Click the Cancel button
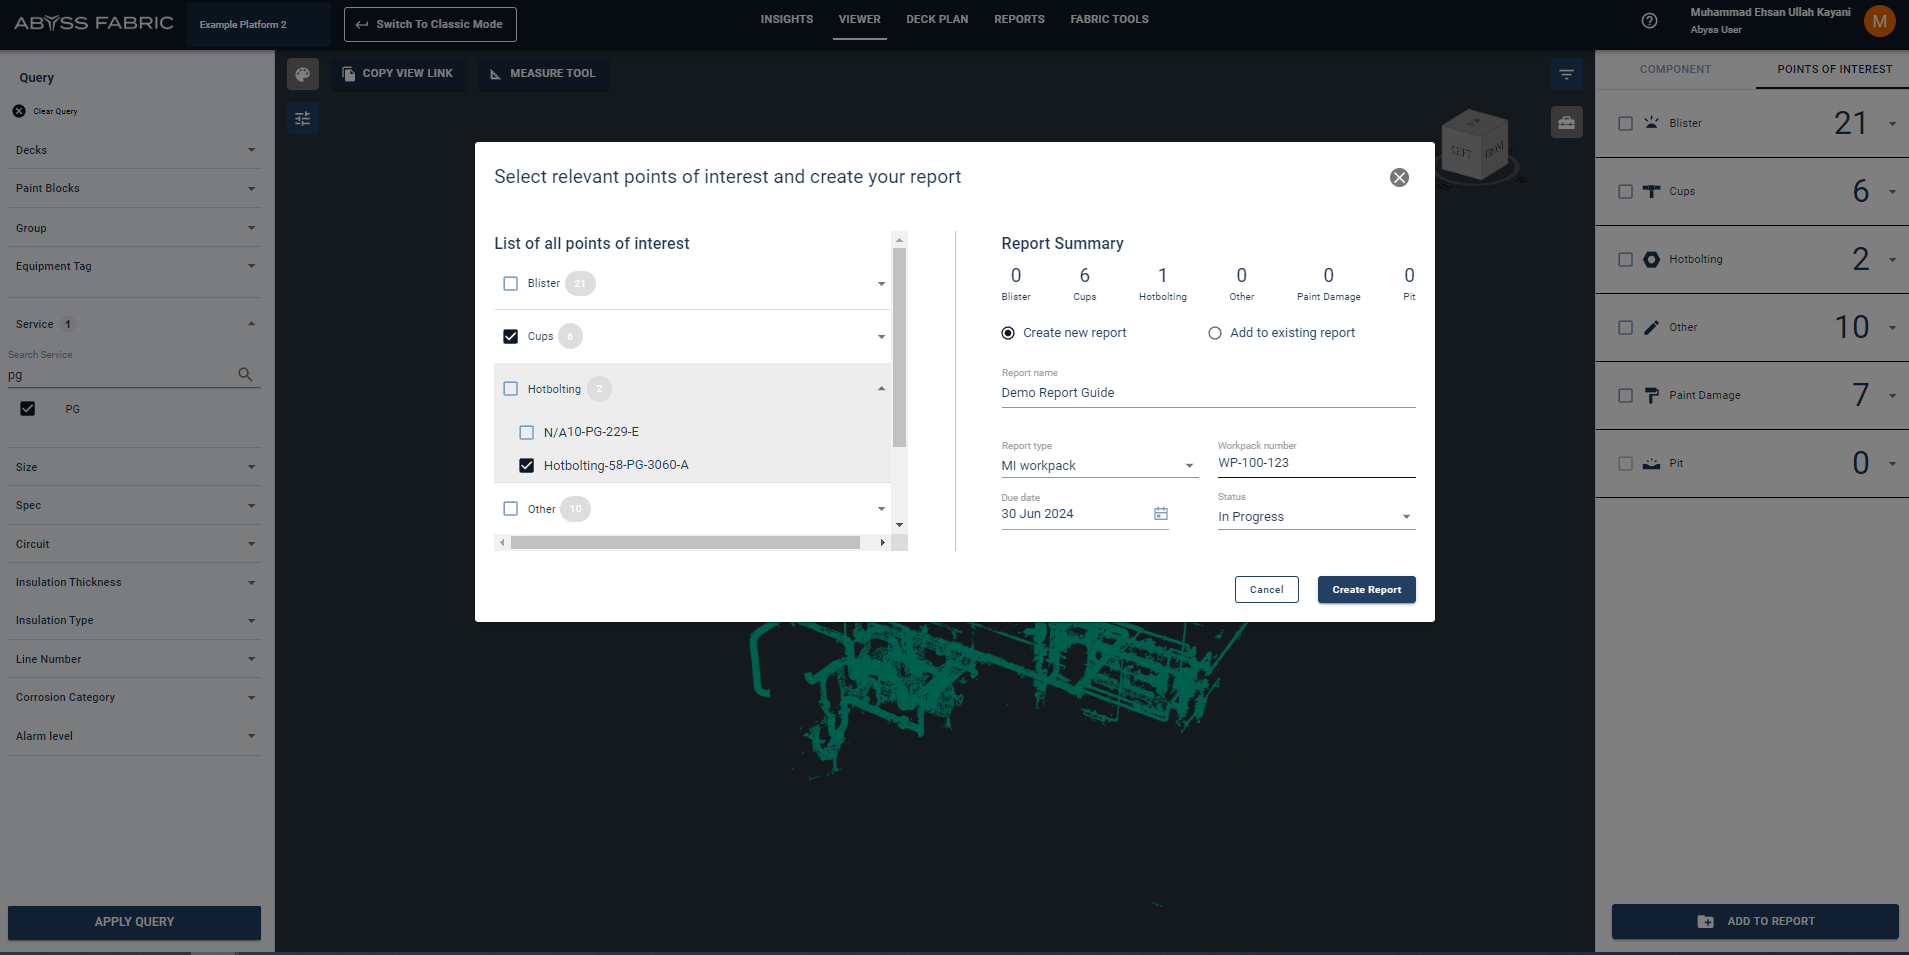Viewport: 1909px width, 955px height. pyautogui.click(x=1266, y=590)
